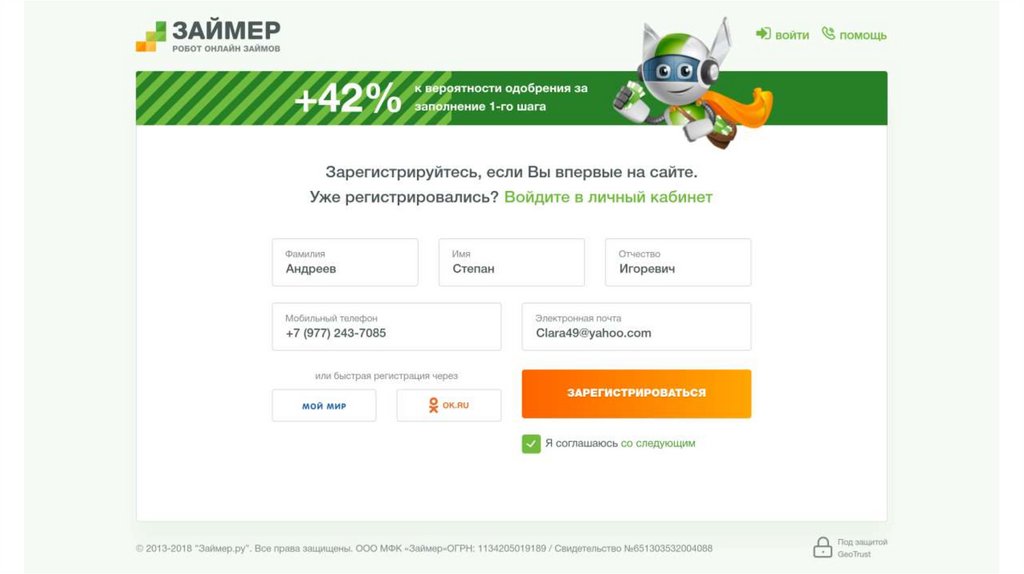Click the OK.ru orange icon
Viewport: 1024px width, 574px height.
coord(433,405)
